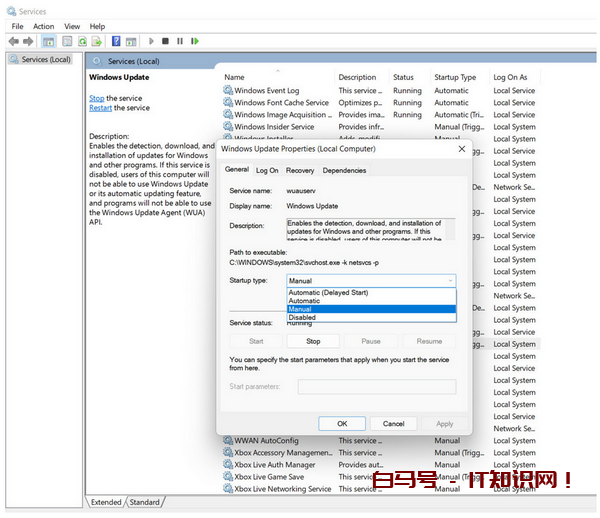Select Disabled in the startup type list
Screen dimensions: 600x518
pyautogui.click(x=302, y=318)
